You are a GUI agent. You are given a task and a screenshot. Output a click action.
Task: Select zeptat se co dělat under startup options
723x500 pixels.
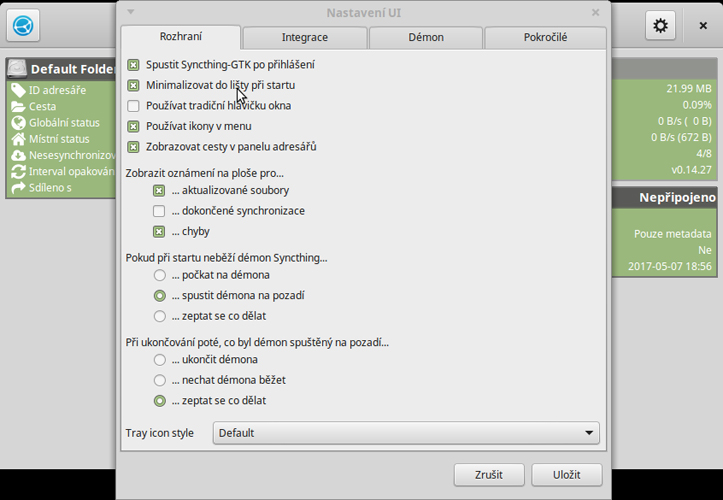pos(160,316)
